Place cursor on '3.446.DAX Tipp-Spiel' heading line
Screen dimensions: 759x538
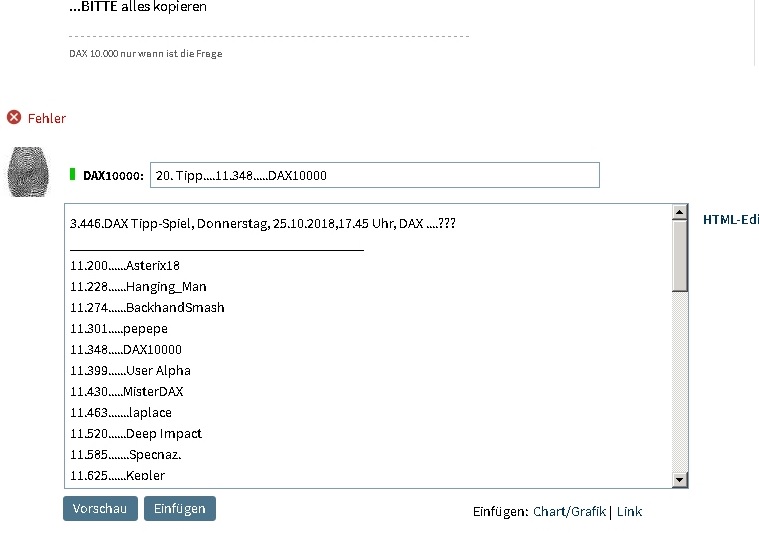263,222
